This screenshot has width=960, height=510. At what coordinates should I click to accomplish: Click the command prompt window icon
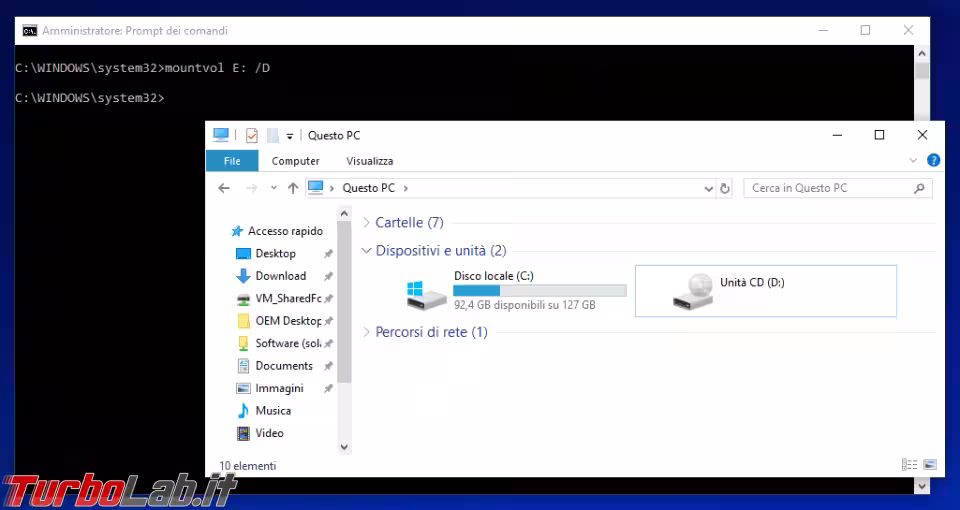(29, 31)
